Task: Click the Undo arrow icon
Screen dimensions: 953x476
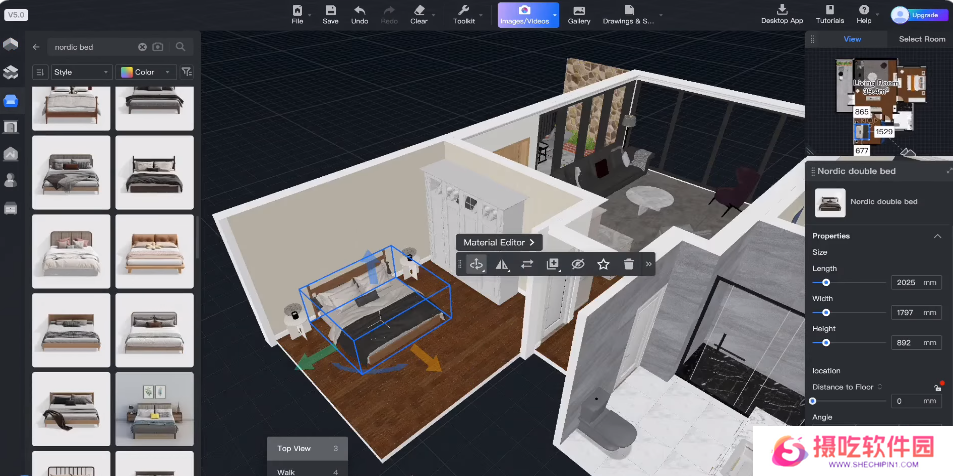Action: click(x=359, y=10)
